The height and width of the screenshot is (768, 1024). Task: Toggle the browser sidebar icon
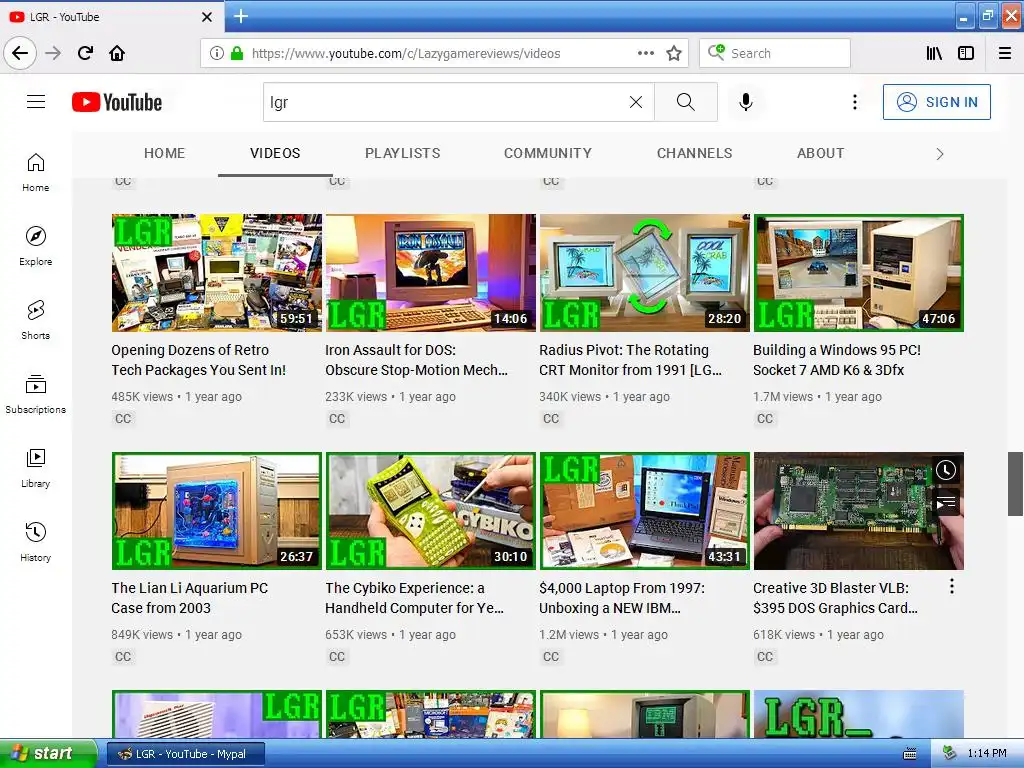pyautogui.click(x=966, y=53)
